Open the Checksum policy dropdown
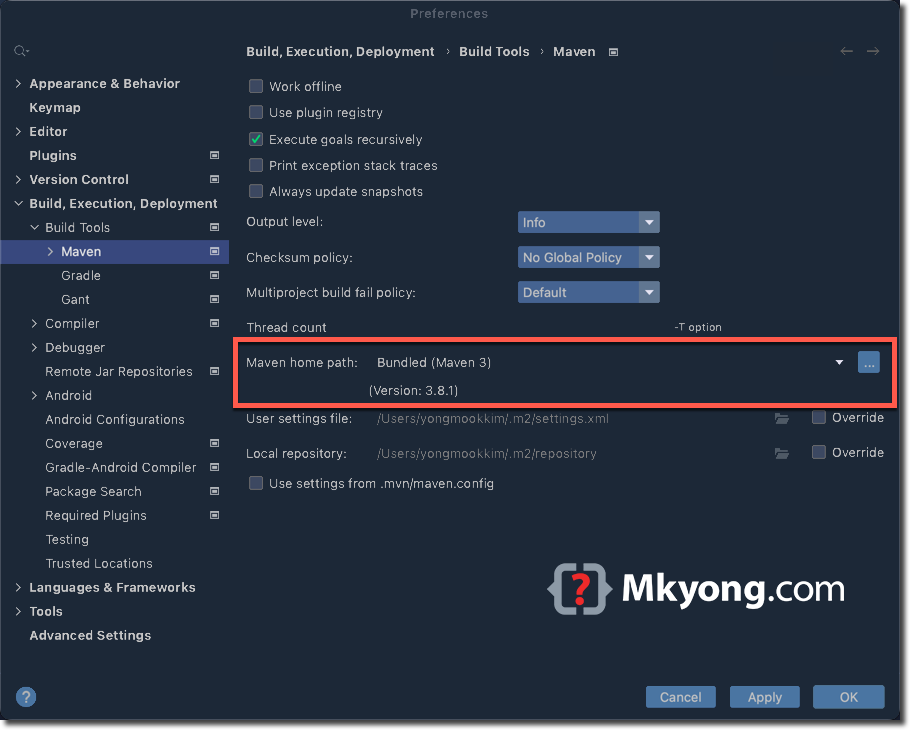910x730 pixels. 588,257
